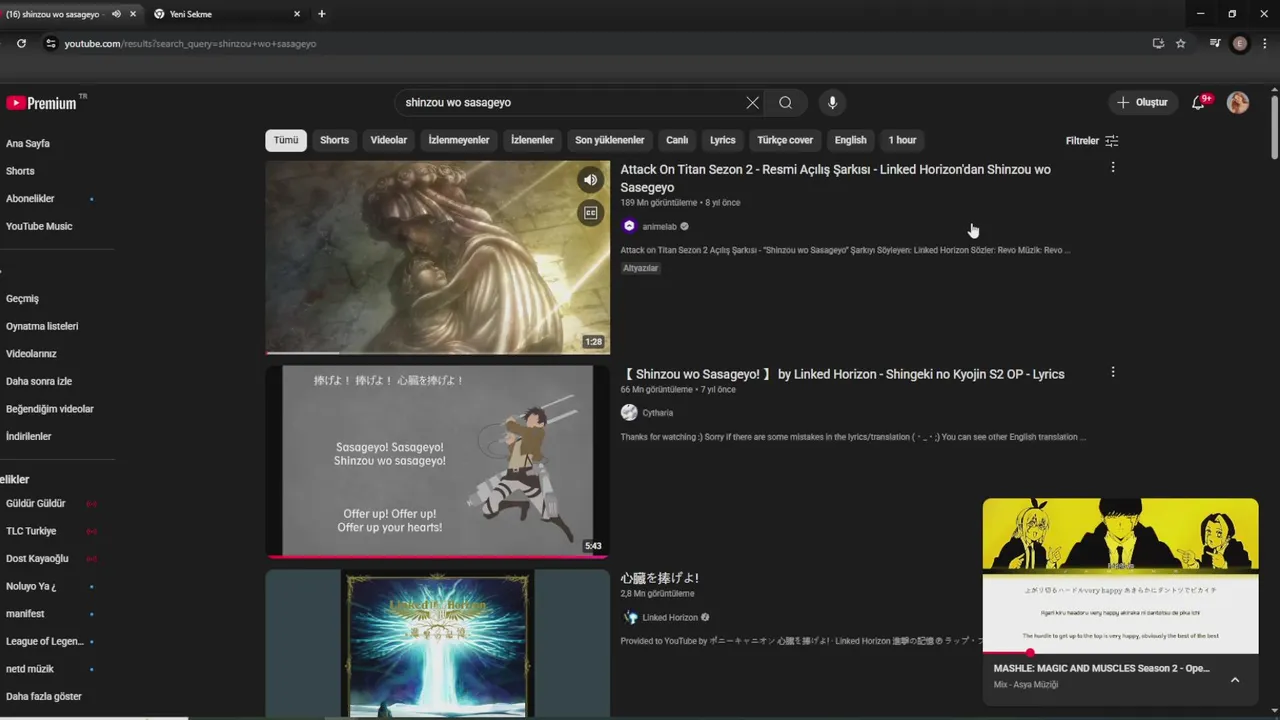Open the account avatar menu

click(x=1238, y=102)
